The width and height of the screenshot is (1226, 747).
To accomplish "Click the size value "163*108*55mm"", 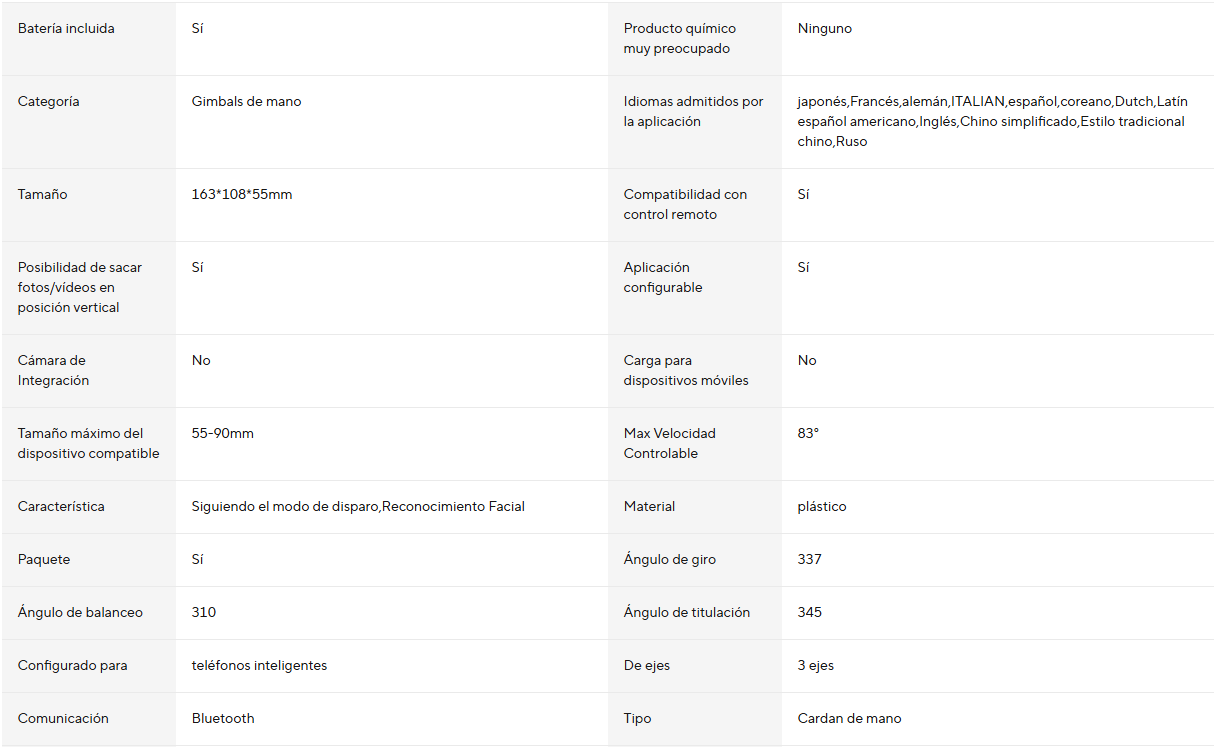I will pyautogui.click(x=242, y=195).
